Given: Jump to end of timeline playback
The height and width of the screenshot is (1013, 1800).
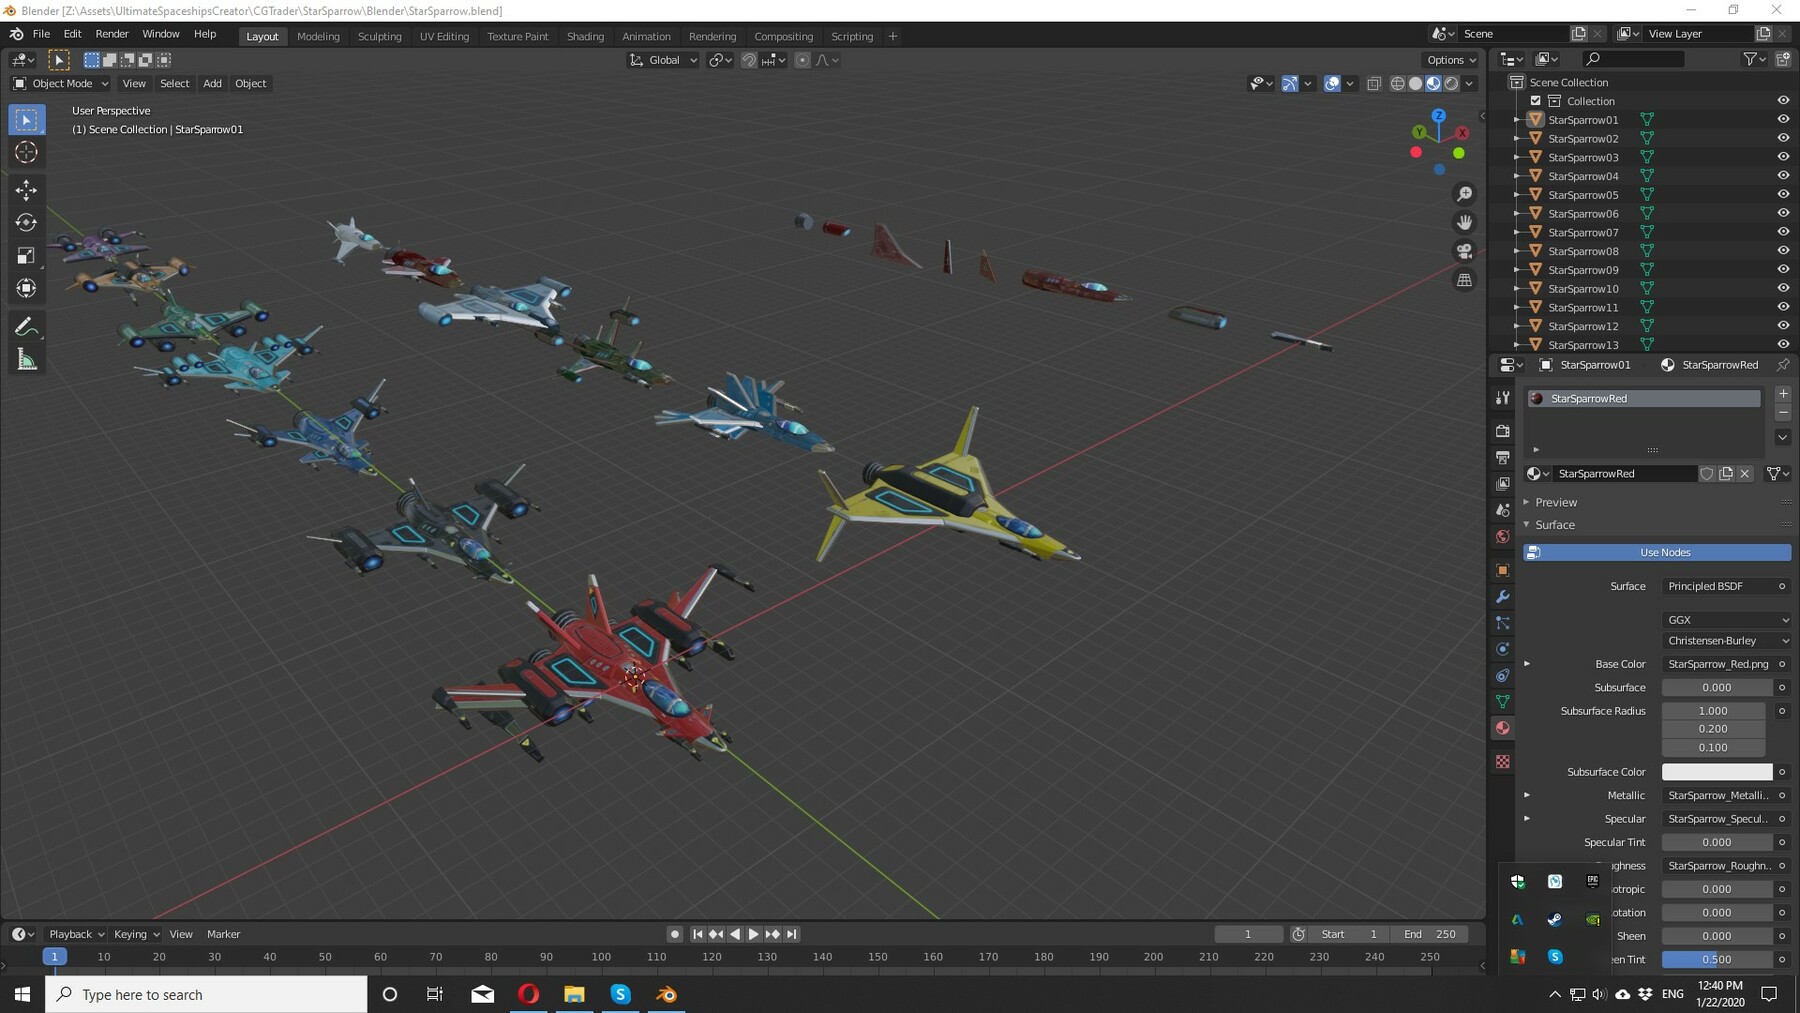Looking at the screenshot, I should click(x=791, y=934).
